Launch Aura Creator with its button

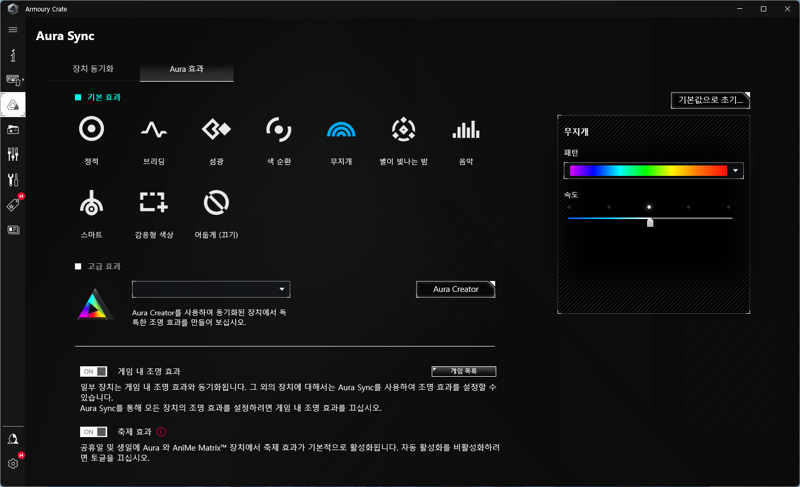click(x=456, y=289)
